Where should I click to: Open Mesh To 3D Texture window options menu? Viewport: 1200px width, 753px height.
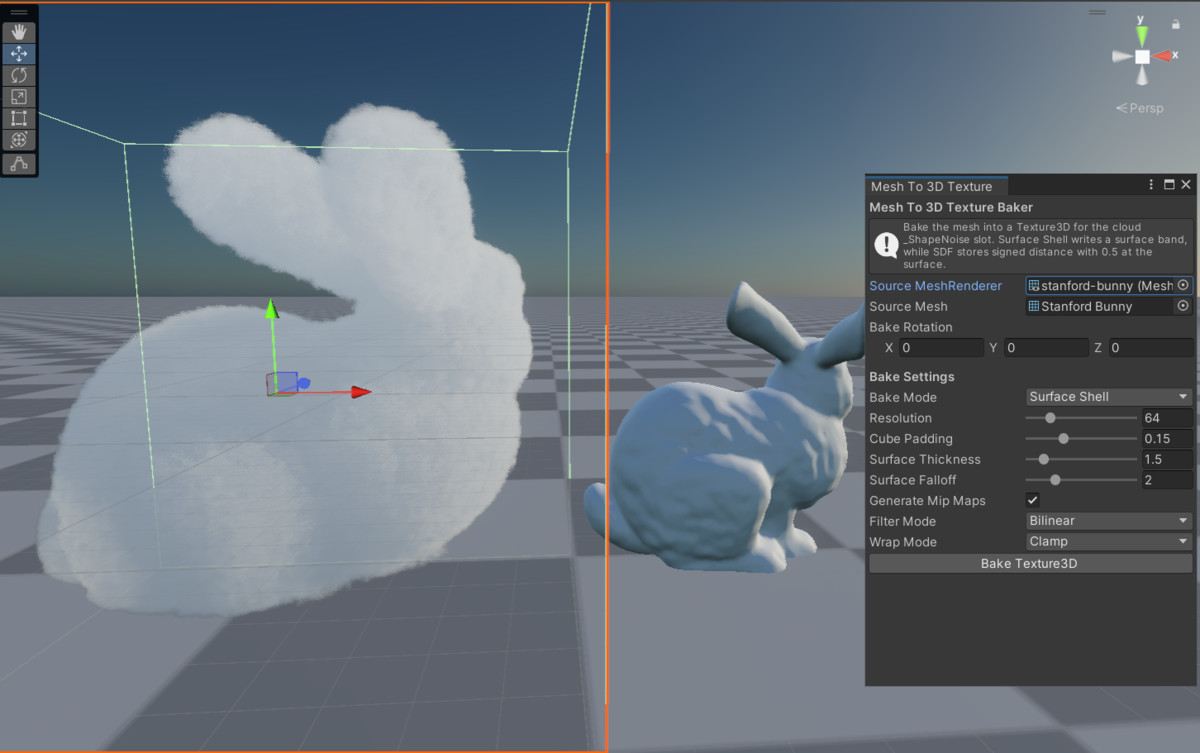(1152, 185)
